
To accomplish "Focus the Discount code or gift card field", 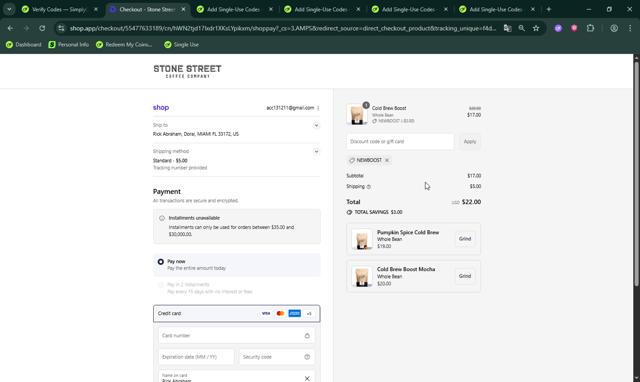I will (400, 142).
